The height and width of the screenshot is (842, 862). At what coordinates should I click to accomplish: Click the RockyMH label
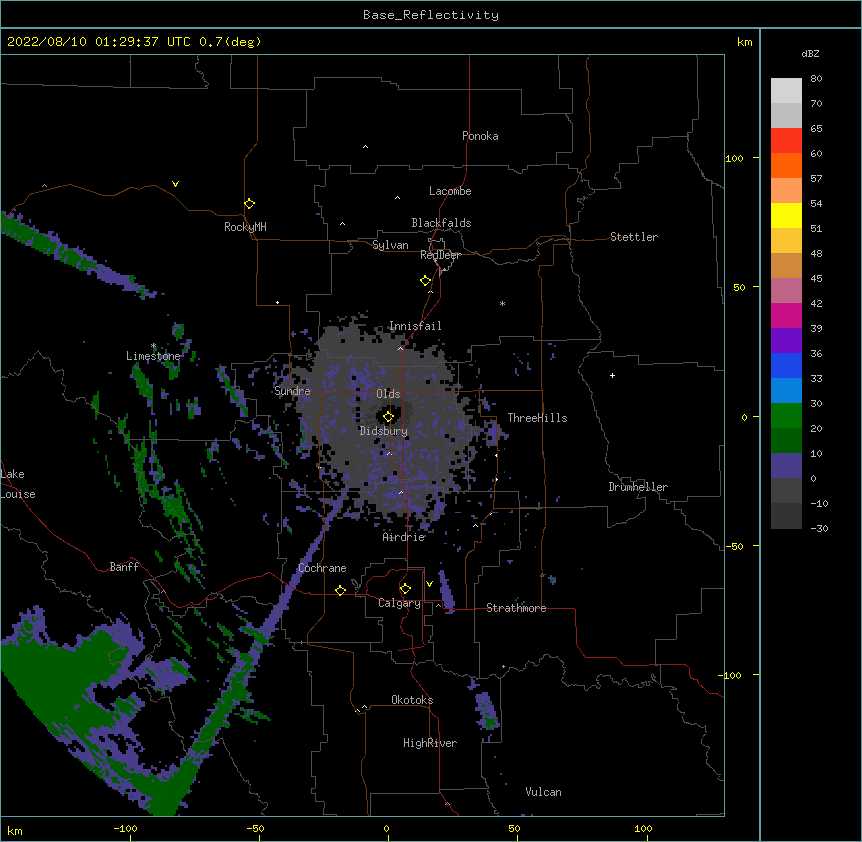(245, 227)
